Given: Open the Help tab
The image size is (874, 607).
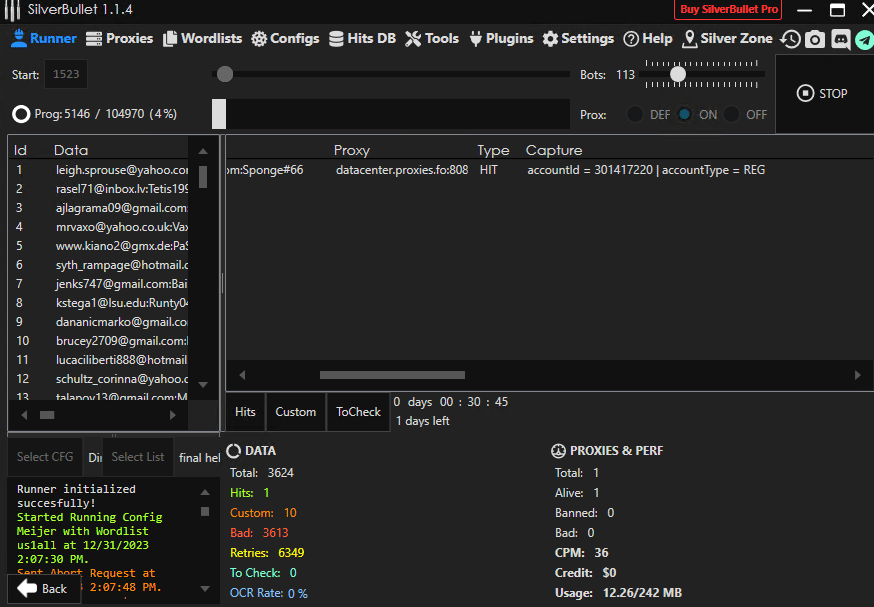Looking at the screenshot, I should click(x=648, y=38).
